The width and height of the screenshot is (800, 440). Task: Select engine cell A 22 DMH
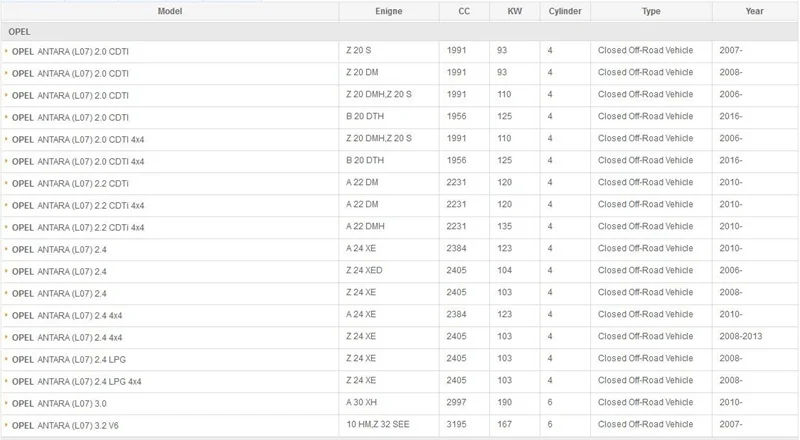(x=365, y=226)
